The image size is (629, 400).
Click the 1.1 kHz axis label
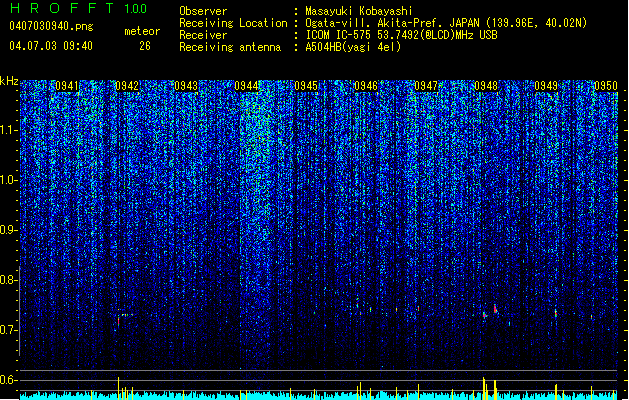[9, 130]
